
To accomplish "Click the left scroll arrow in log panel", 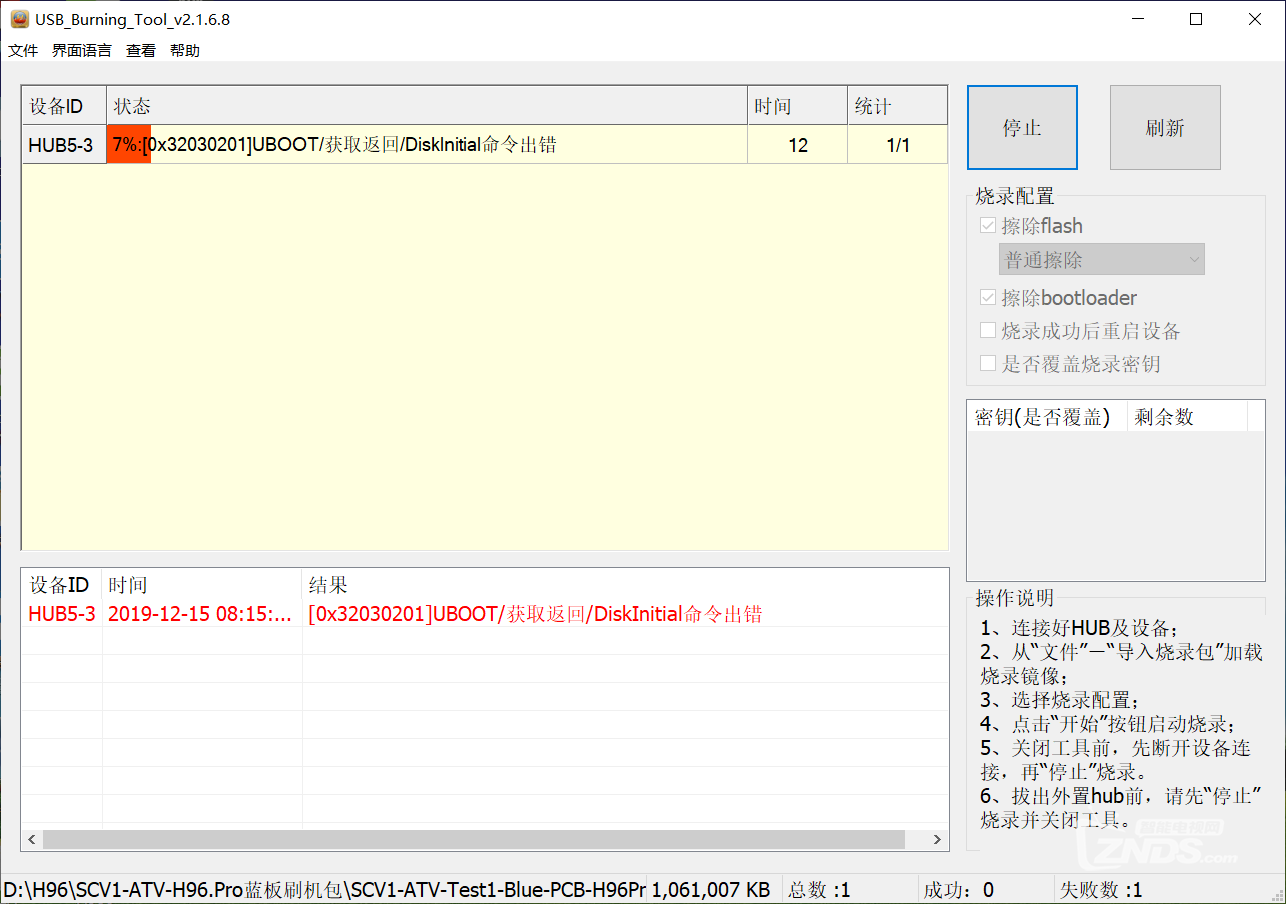I will [x=32, y=840].
